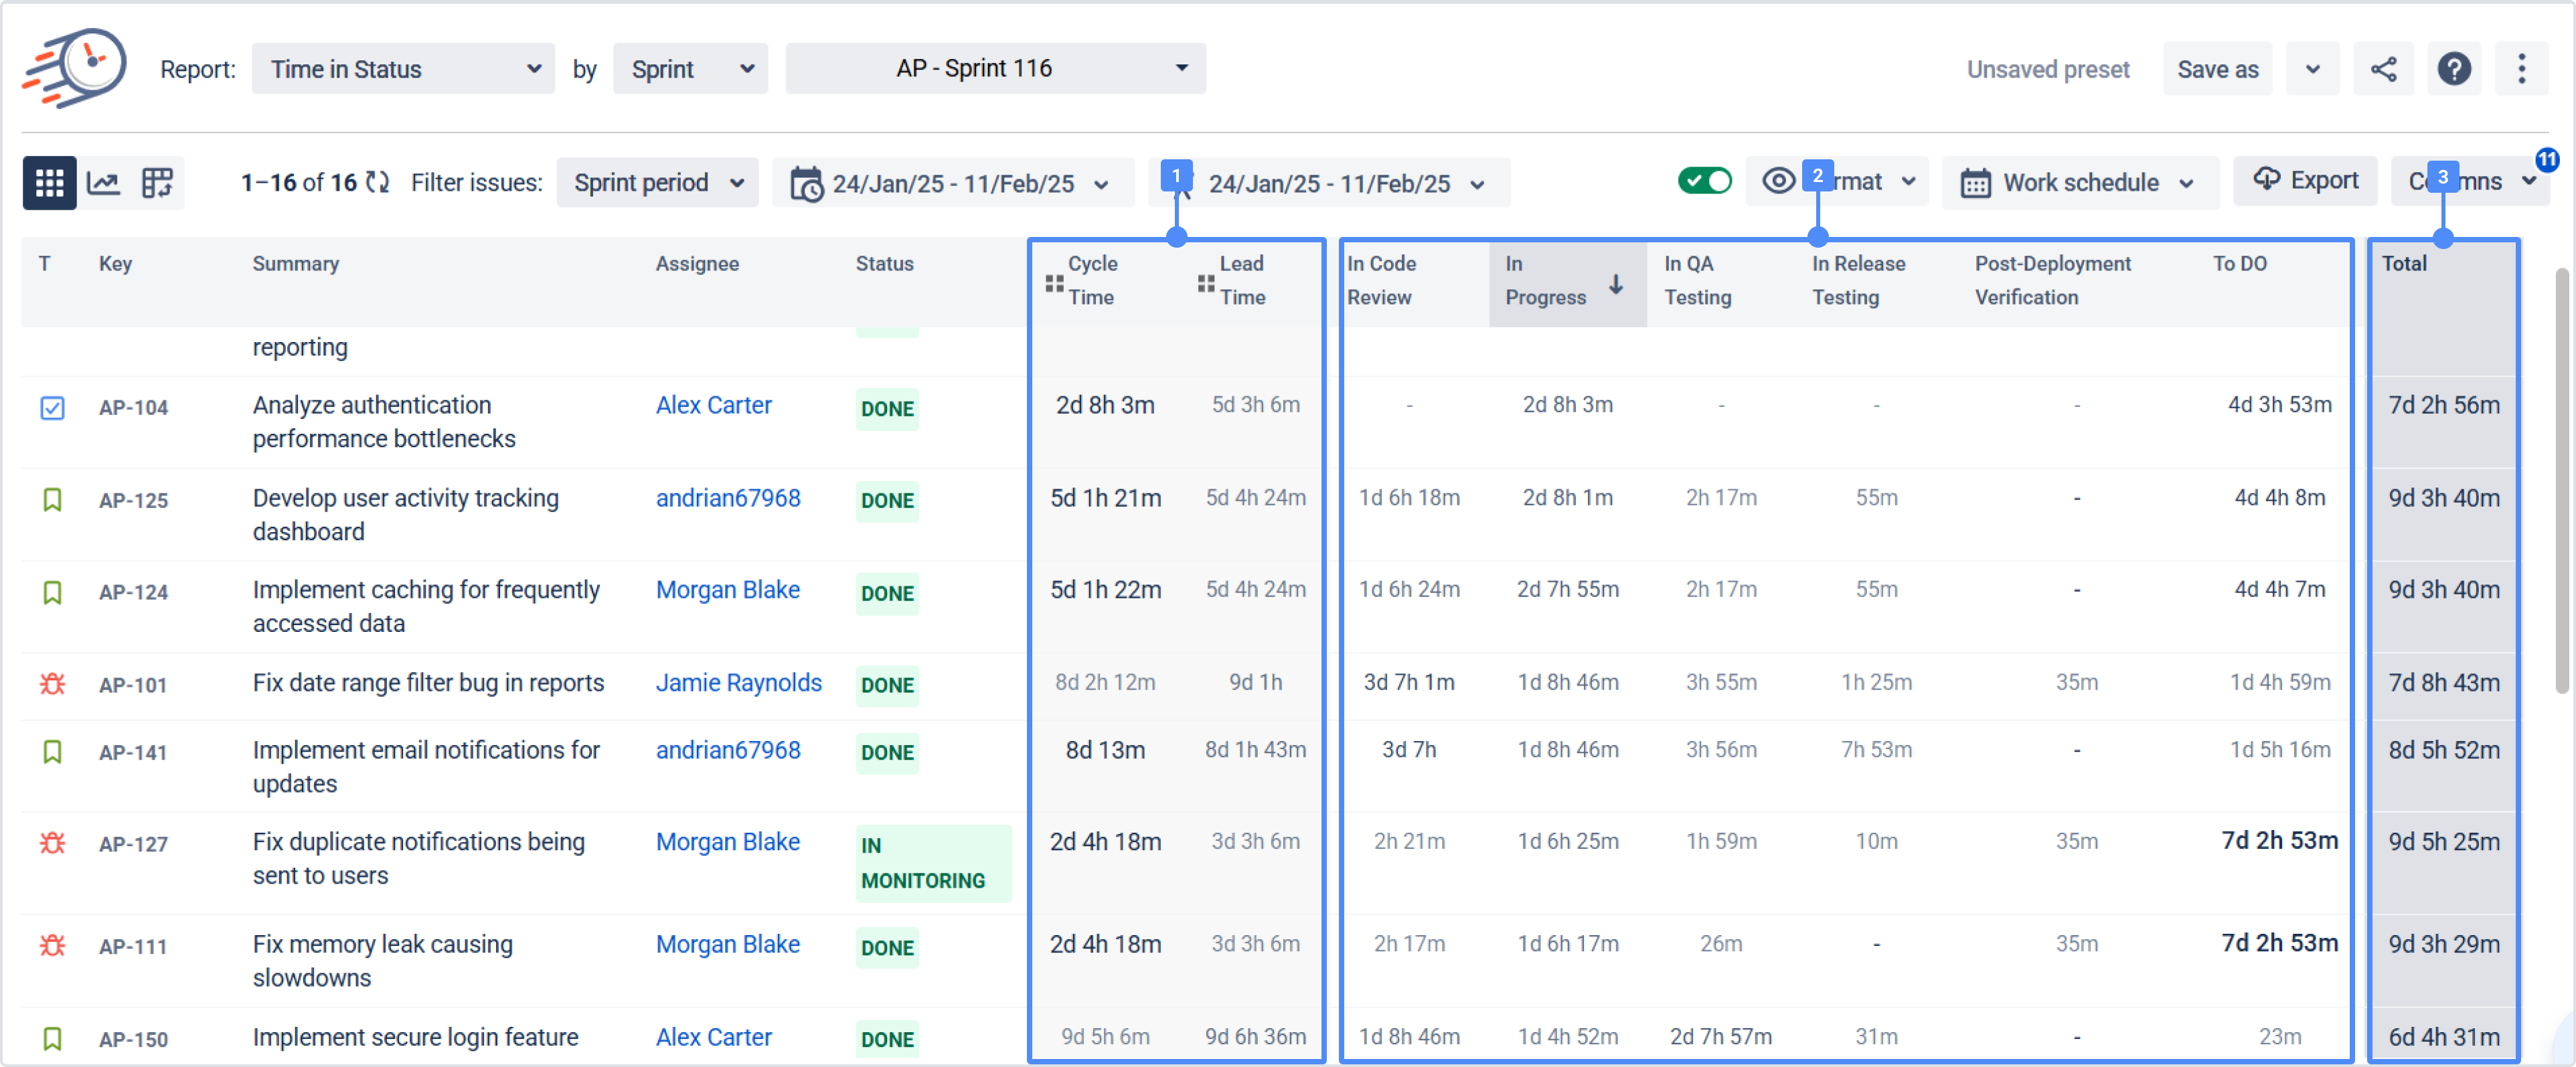This screenshot has height=1067, width=2576.
Task: Open Jamie Raynolds assignee link
Action: coord(738,683)
